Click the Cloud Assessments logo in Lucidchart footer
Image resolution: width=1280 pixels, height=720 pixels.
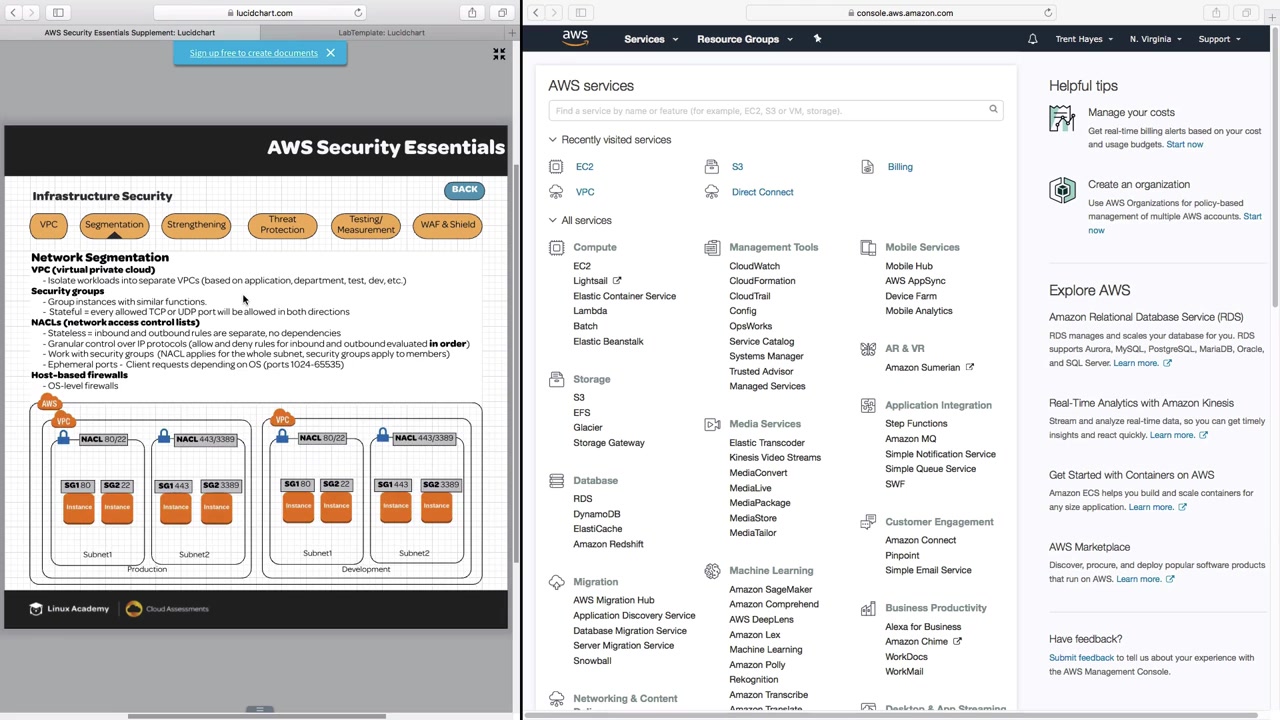(x=167, y=609)
